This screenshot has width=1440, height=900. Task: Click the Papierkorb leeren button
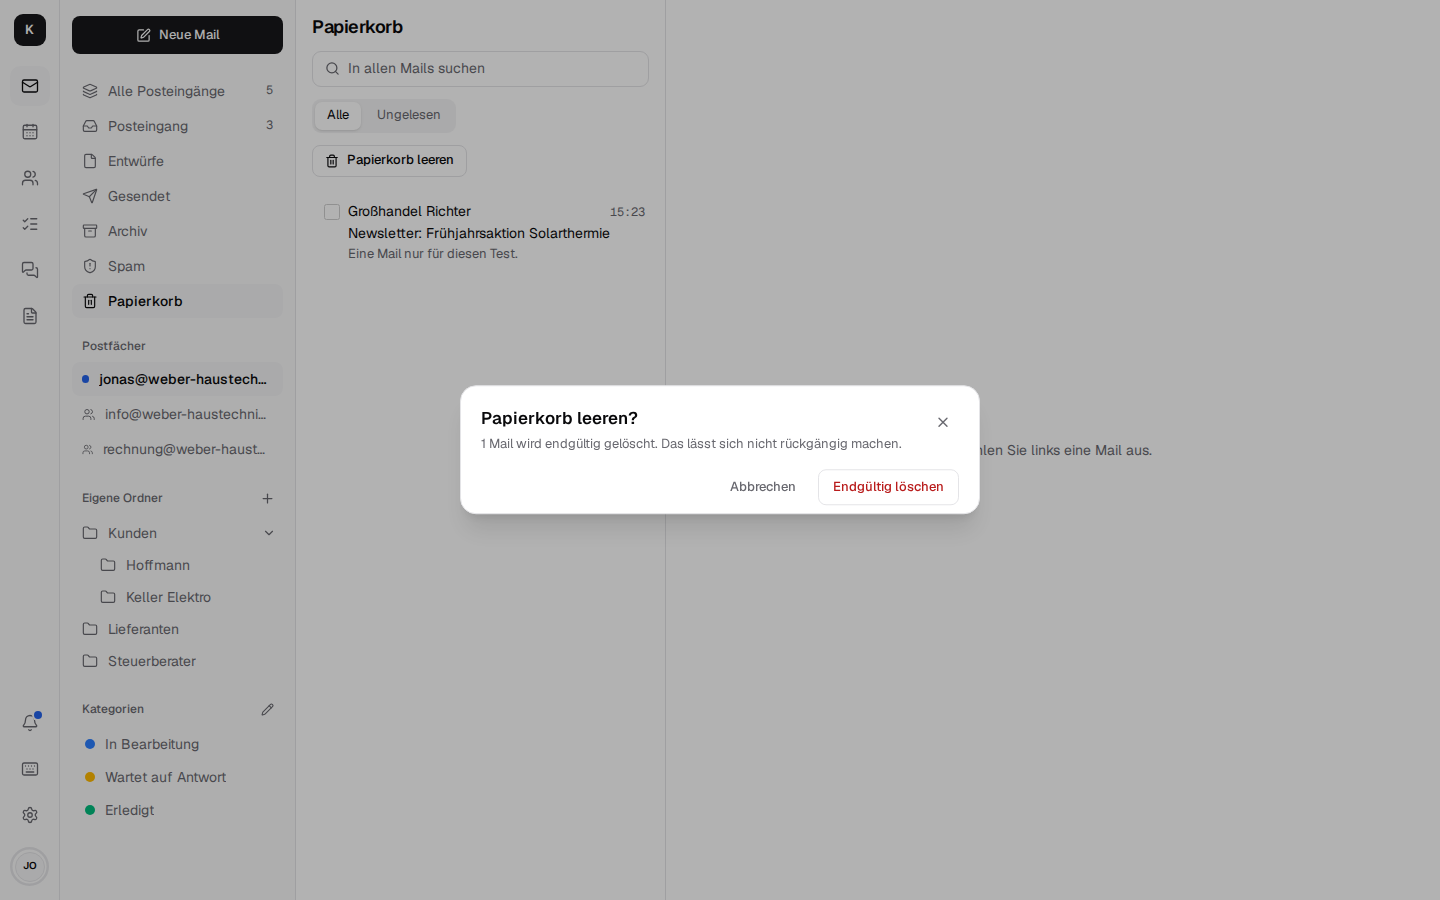click(389, 161)
